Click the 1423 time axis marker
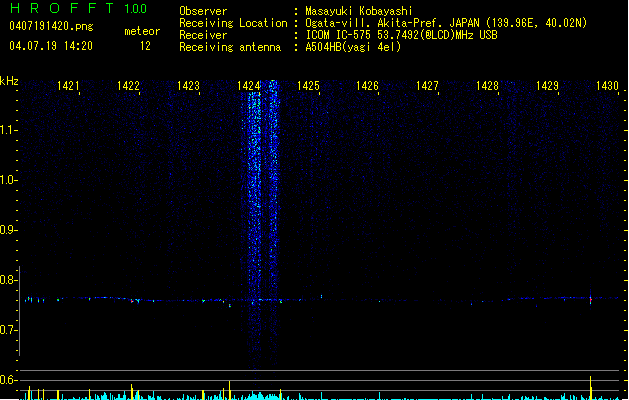The width and height of the screenshot is (629, 400). pyautogui.click(x=188, y=86)
